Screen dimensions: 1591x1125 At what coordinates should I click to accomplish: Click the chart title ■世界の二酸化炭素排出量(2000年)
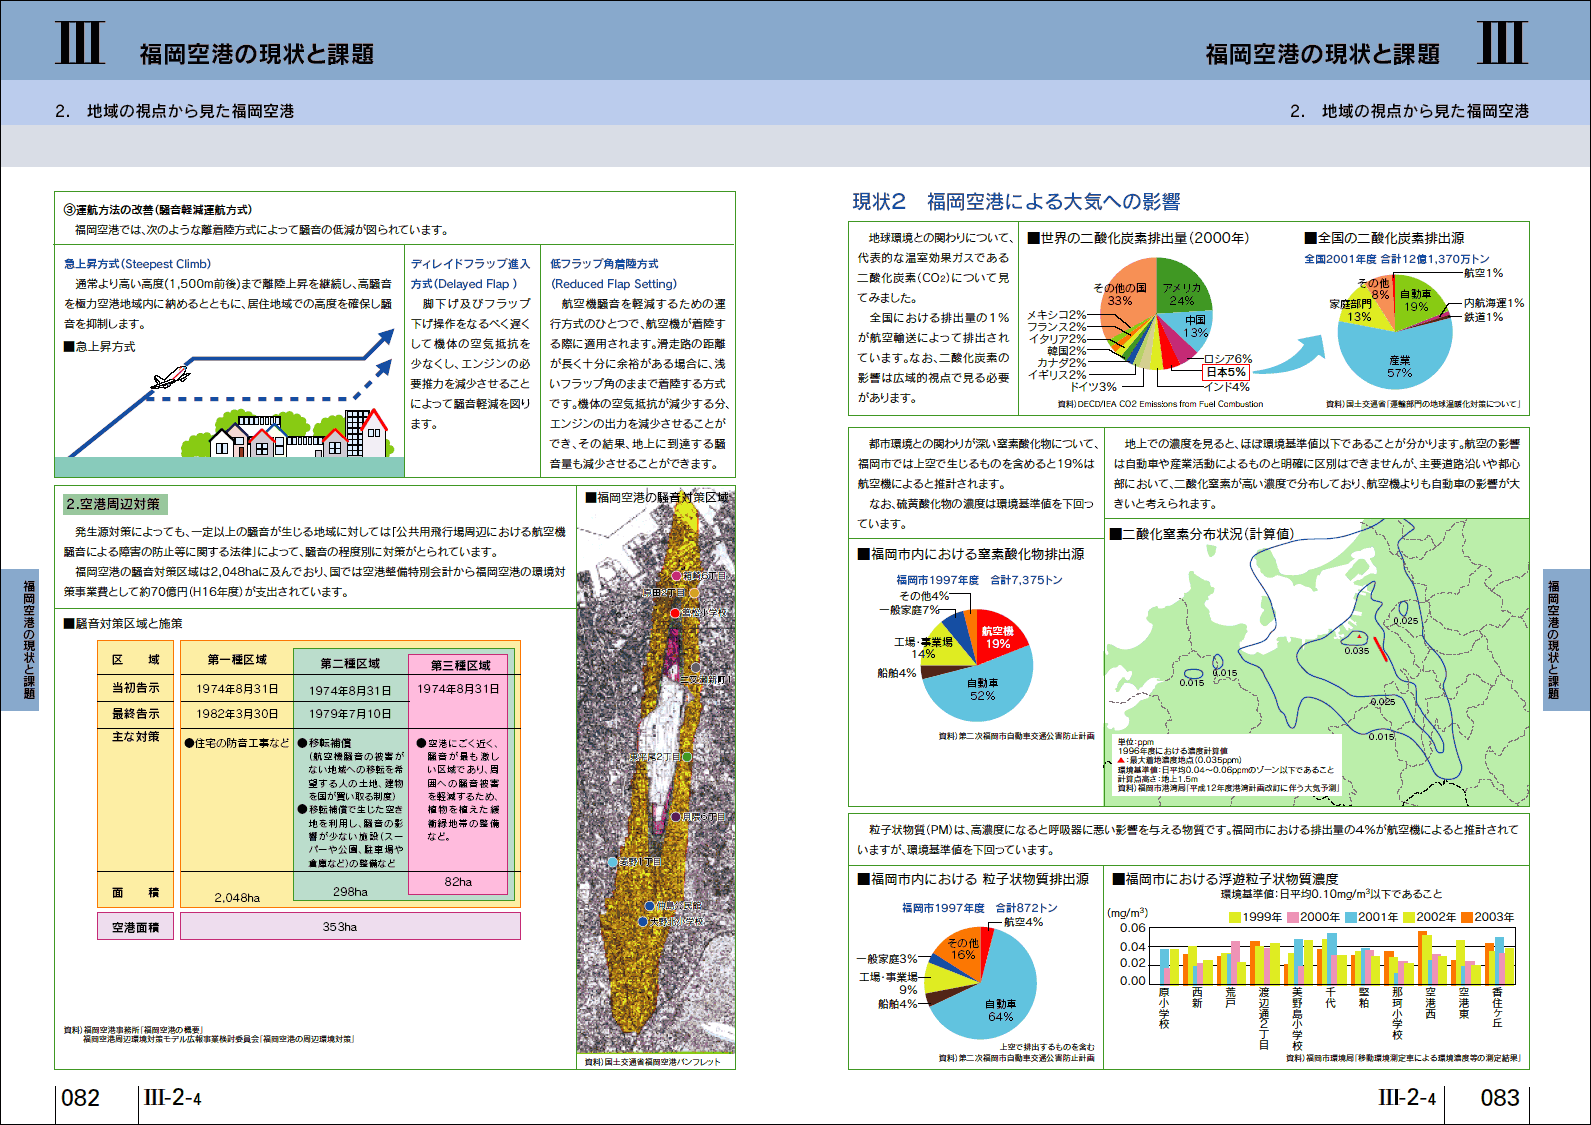(1139, 238)
